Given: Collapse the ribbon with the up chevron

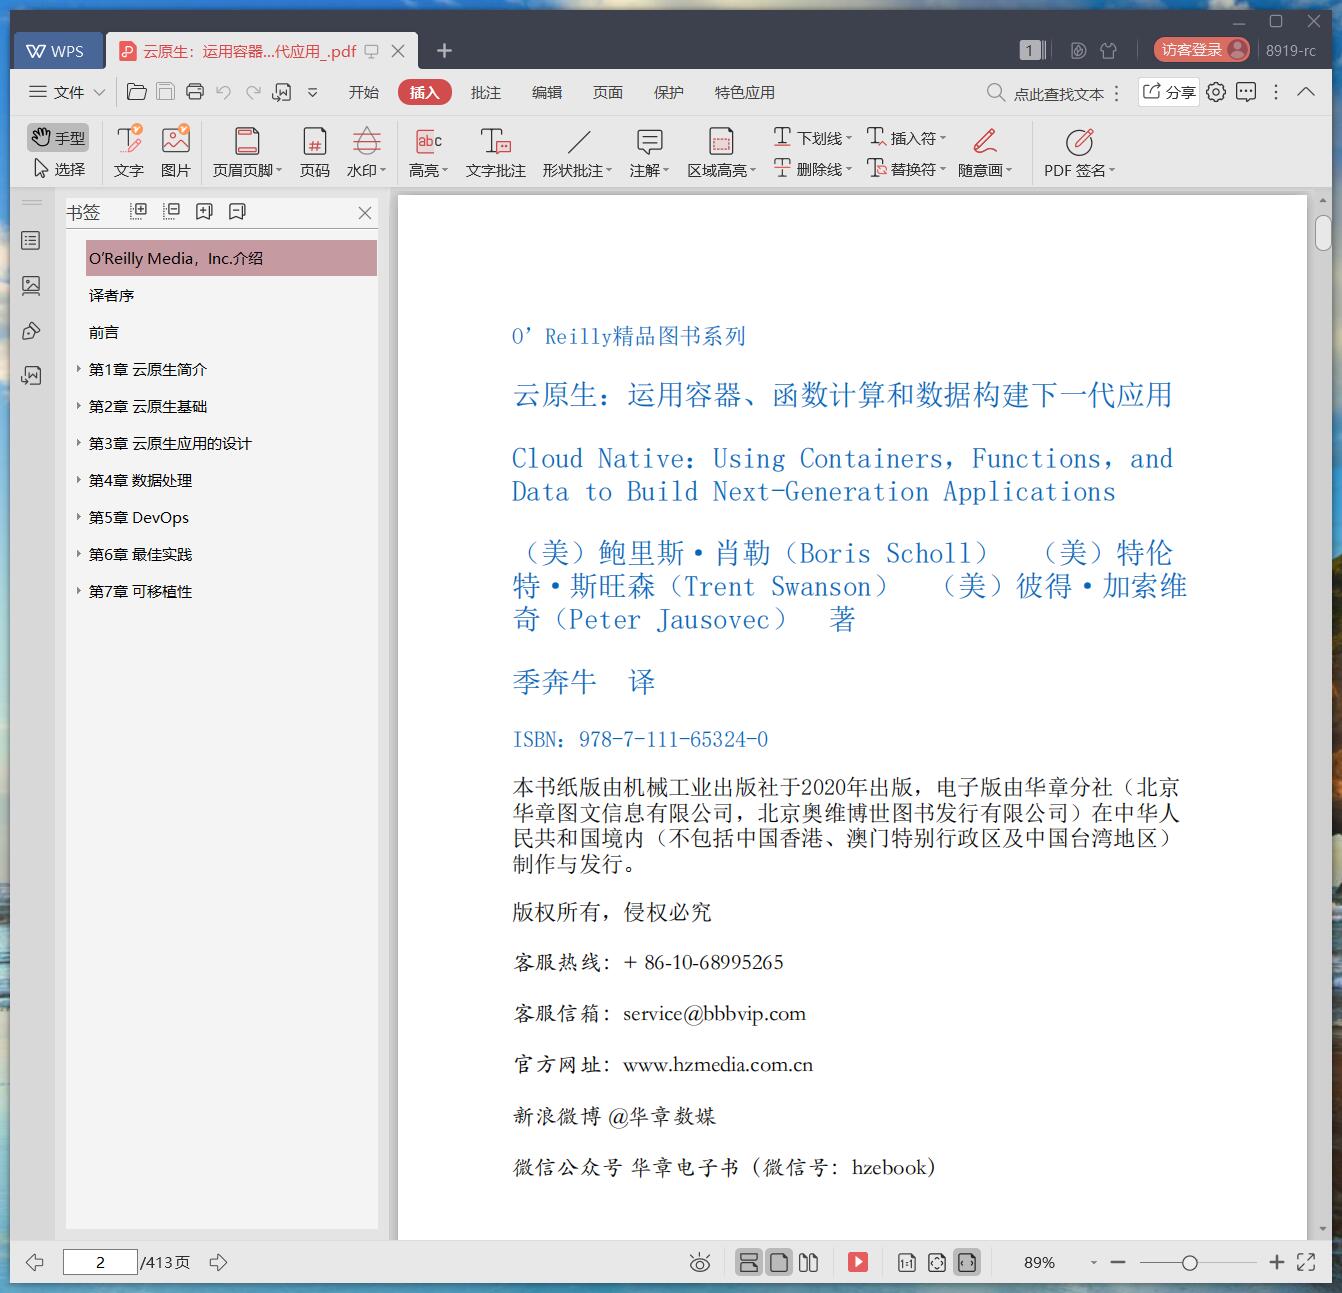Looking at the screenshot, I should tap(1306, 92).
